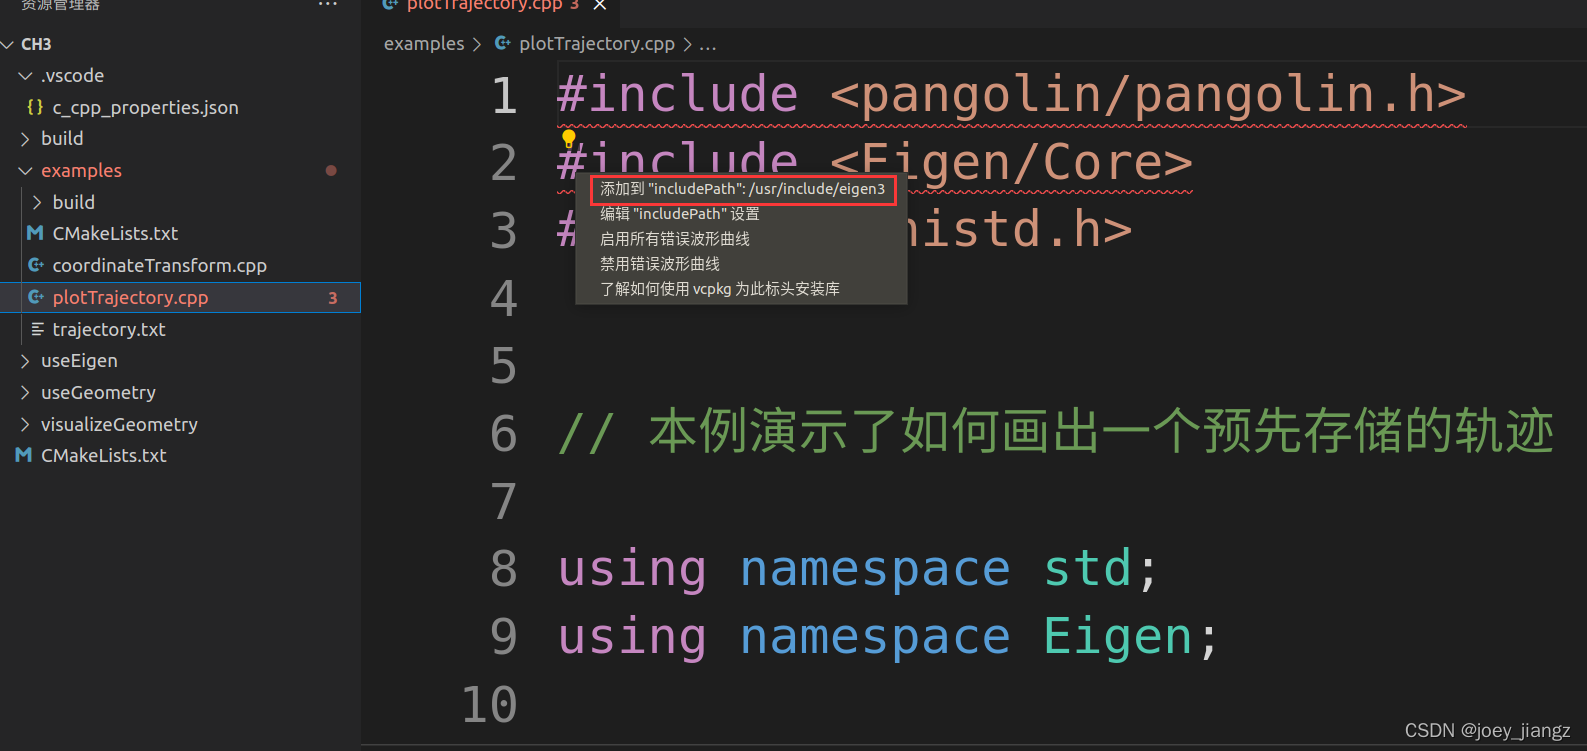
Task: Click the lightbulb quick fix icon
Action: click(568, 138)
